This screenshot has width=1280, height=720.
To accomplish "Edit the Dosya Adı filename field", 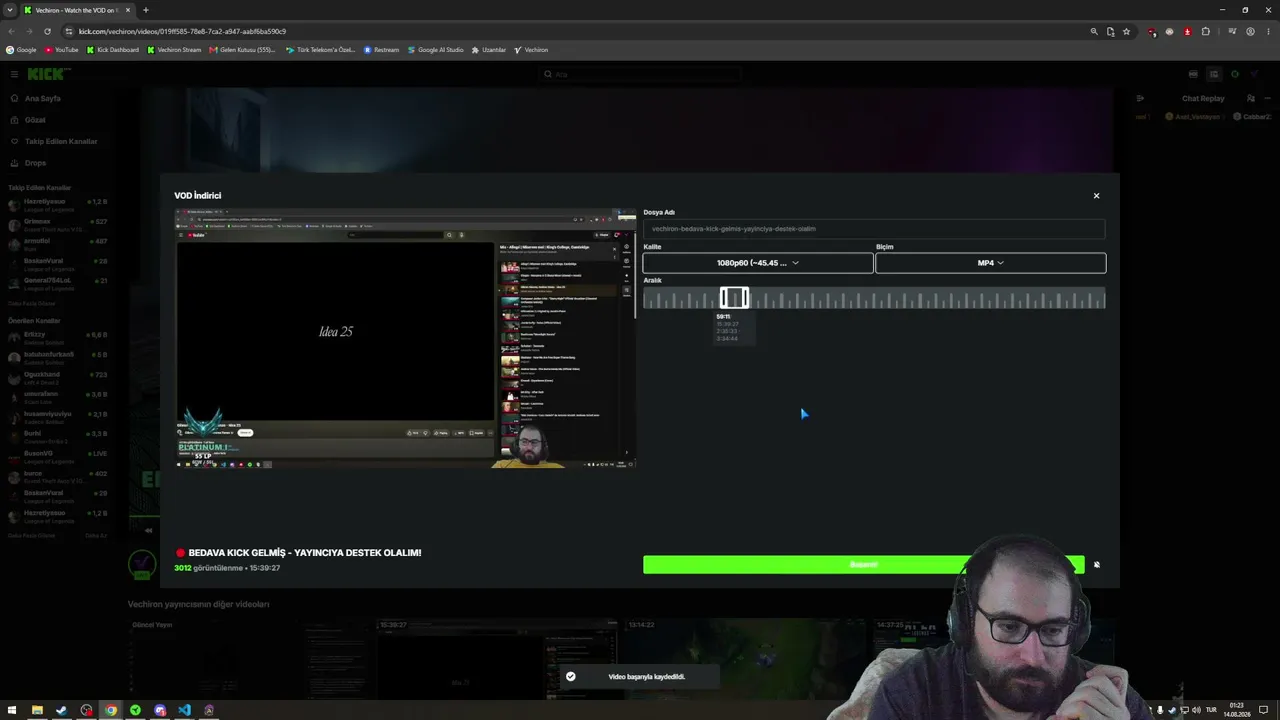I will click(874, 229).
